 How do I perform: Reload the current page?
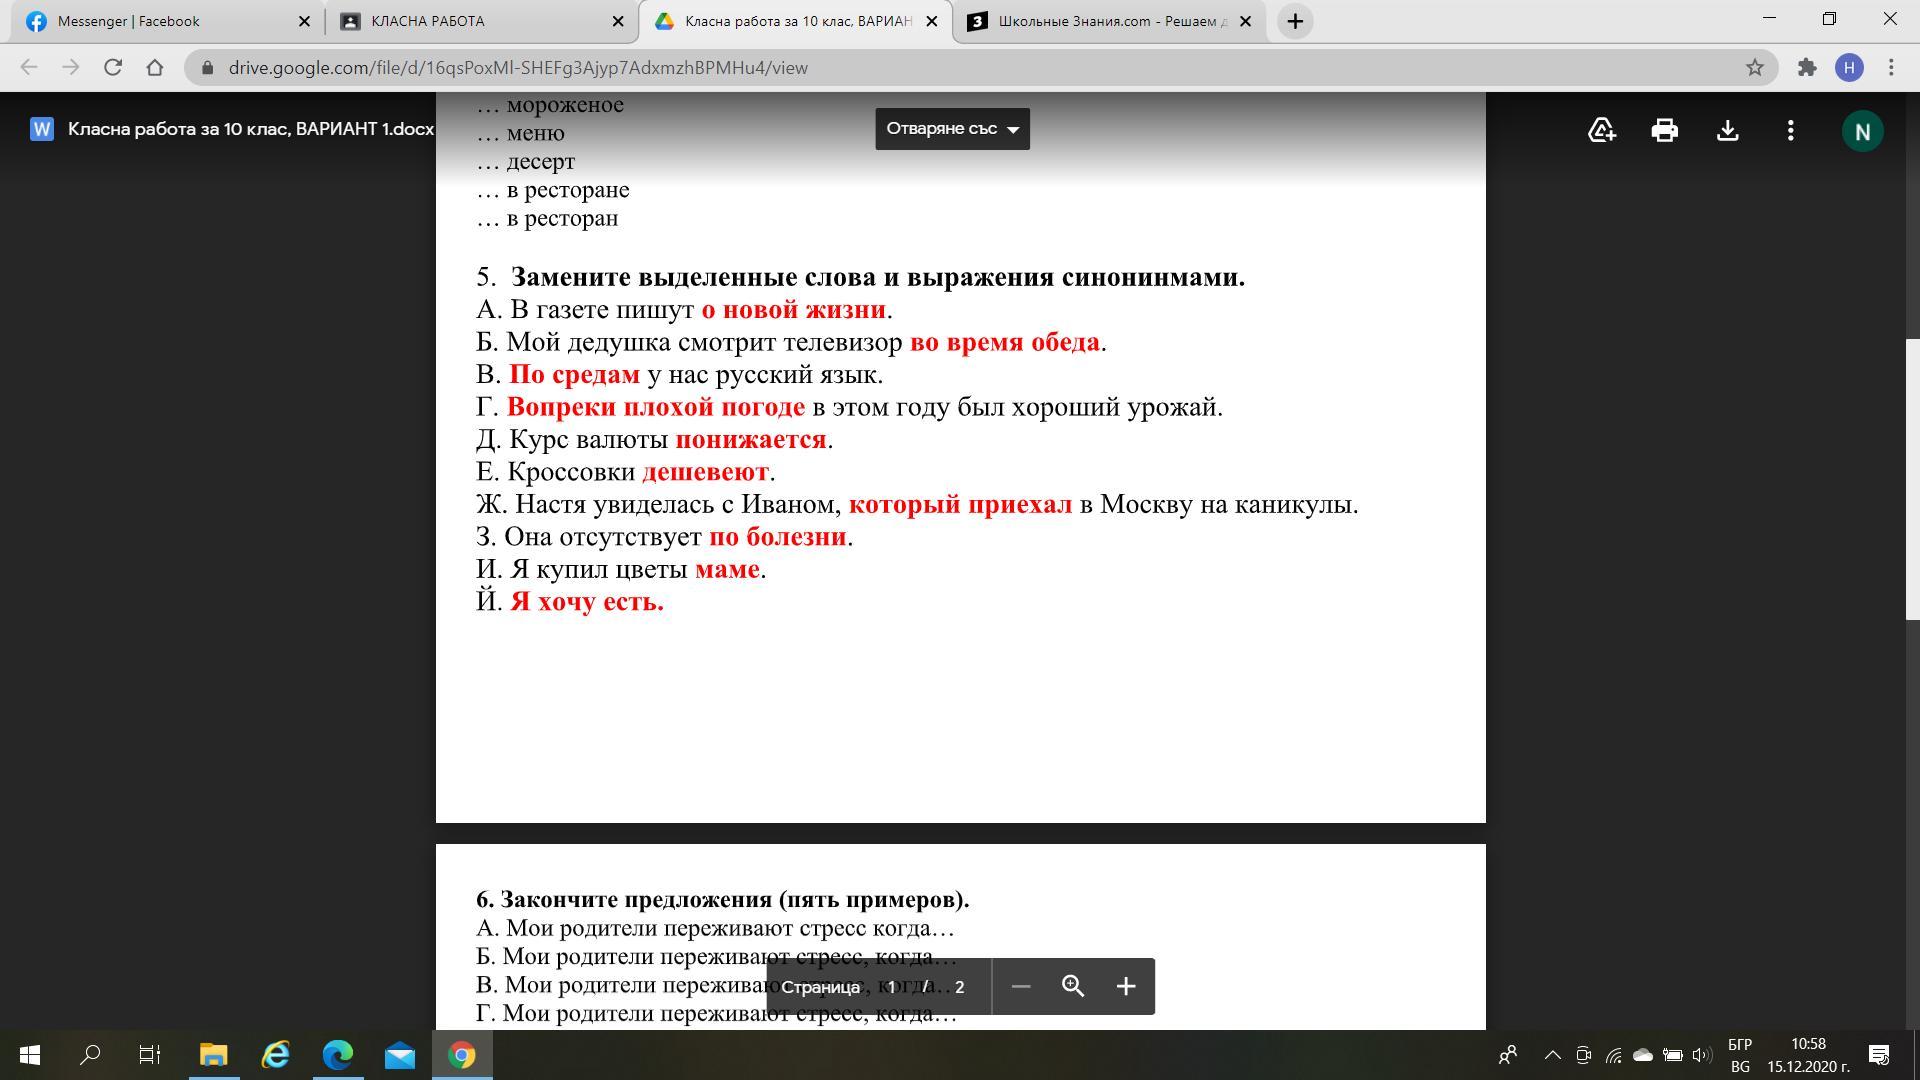[113, 67]
